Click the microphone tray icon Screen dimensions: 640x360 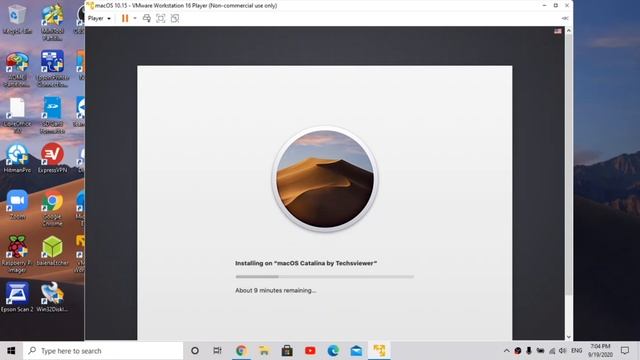pos(529,351)
